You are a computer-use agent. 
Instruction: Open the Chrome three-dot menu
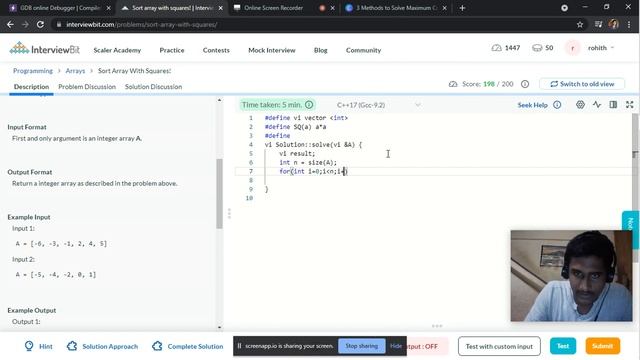tap(629, 24)
